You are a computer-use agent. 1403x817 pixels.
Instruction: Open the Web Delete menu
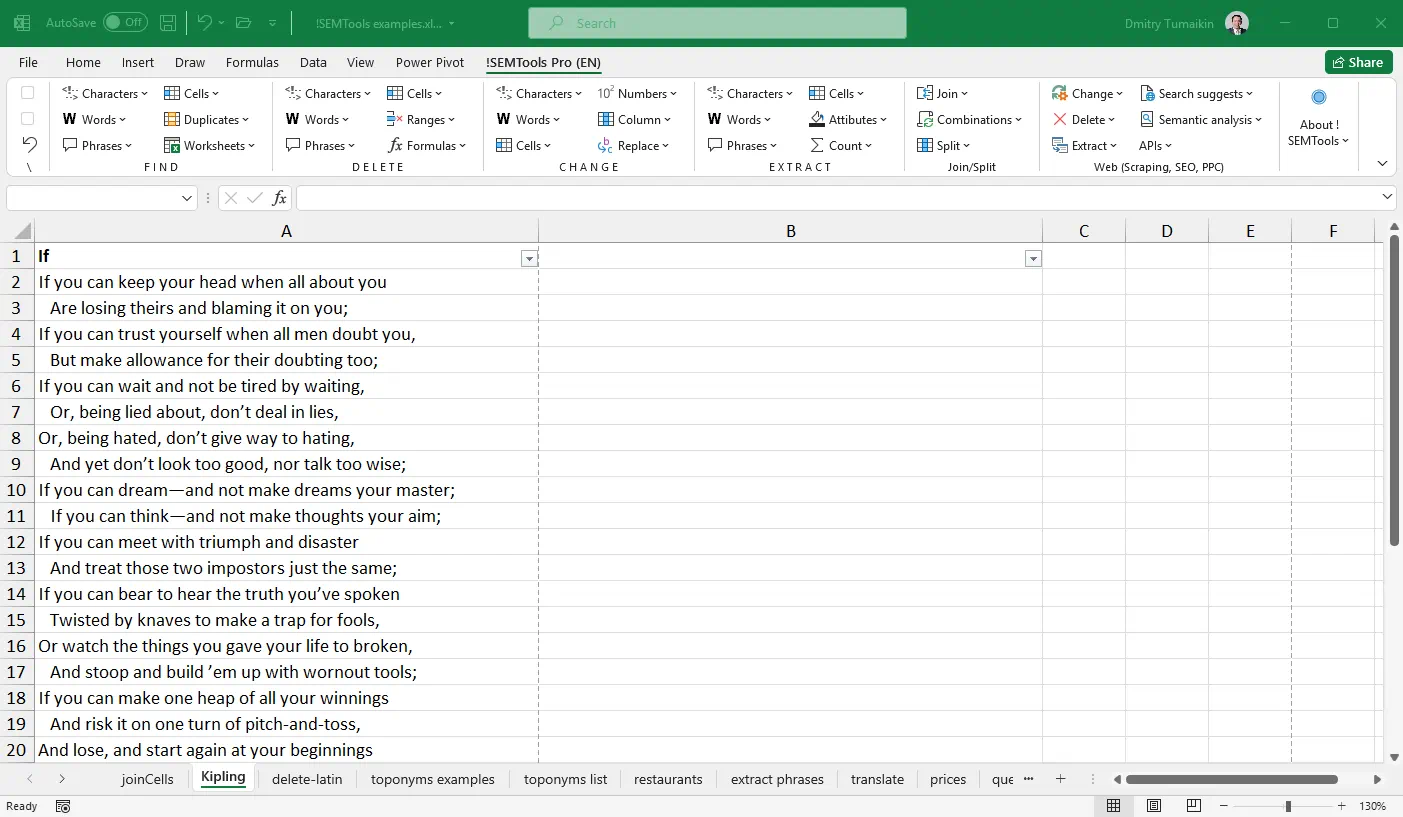(x=1084, y=119)
